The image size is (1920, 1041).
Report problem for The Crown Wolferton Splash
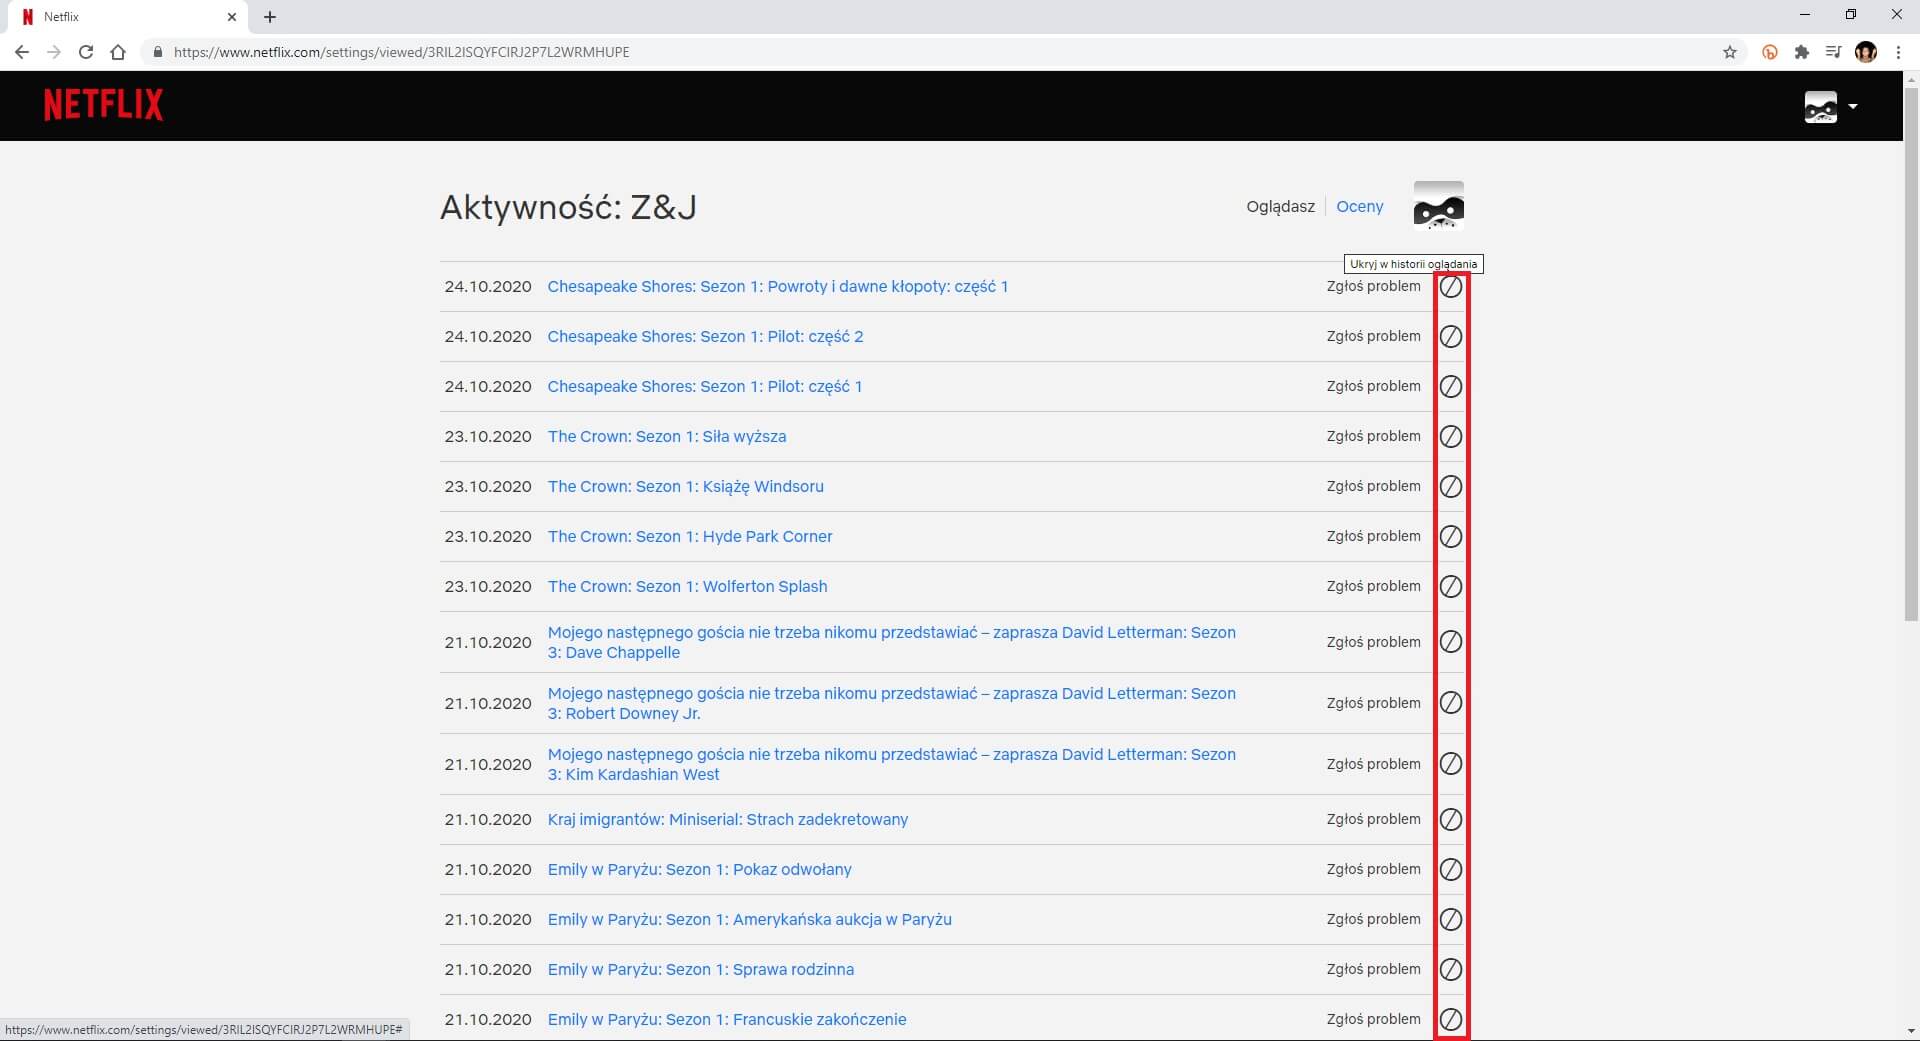pos(1373,586)
